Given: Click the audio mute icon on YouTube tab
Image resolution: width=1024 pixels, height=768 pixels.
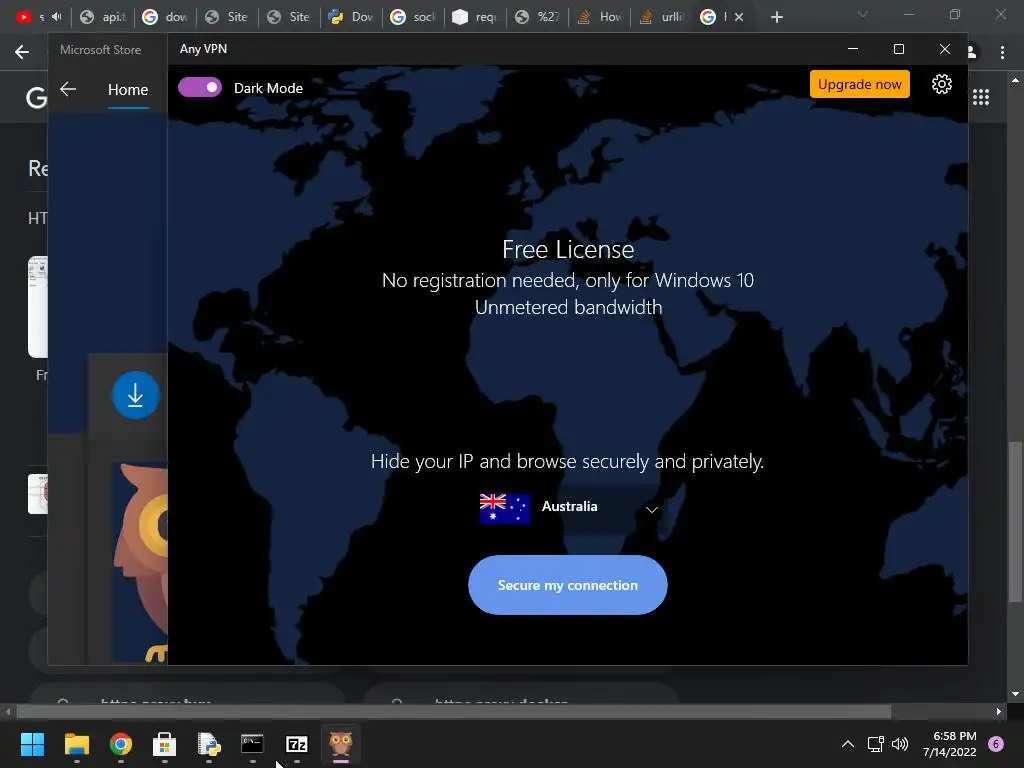Looking at the screenshot, I should (x=57, y=17).
